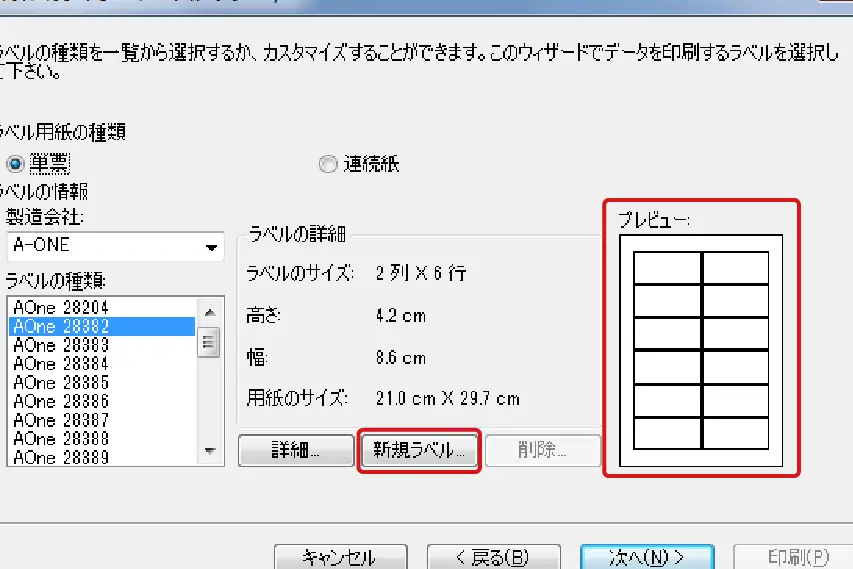Select AOne 28204 in the label list
The image size is (853, 569).
61,308
